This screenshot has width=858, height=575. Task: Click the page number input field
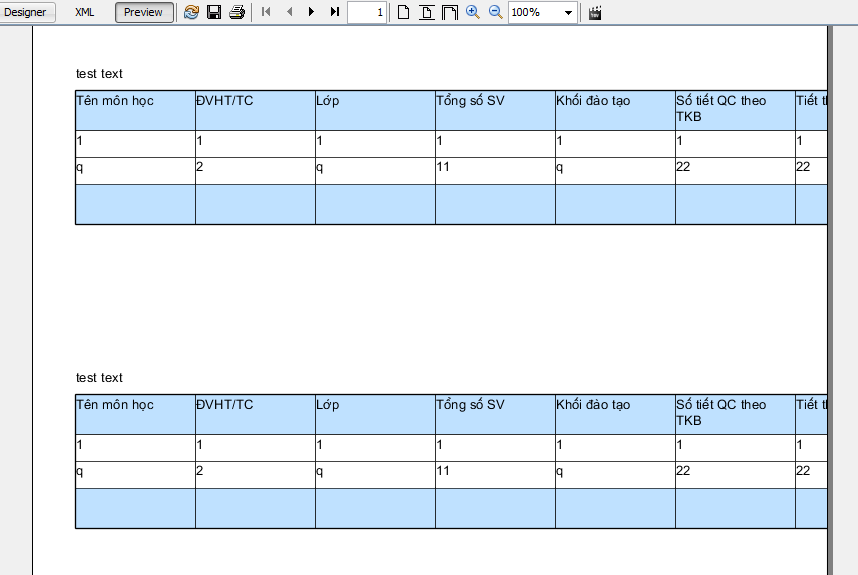point(366,12)
